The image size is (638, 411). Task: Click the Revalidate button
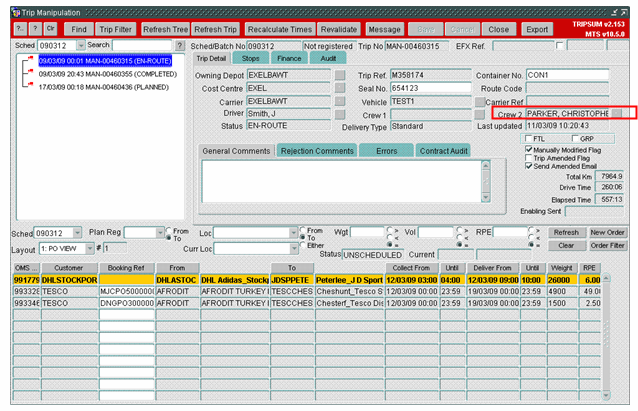click(339, 29)
